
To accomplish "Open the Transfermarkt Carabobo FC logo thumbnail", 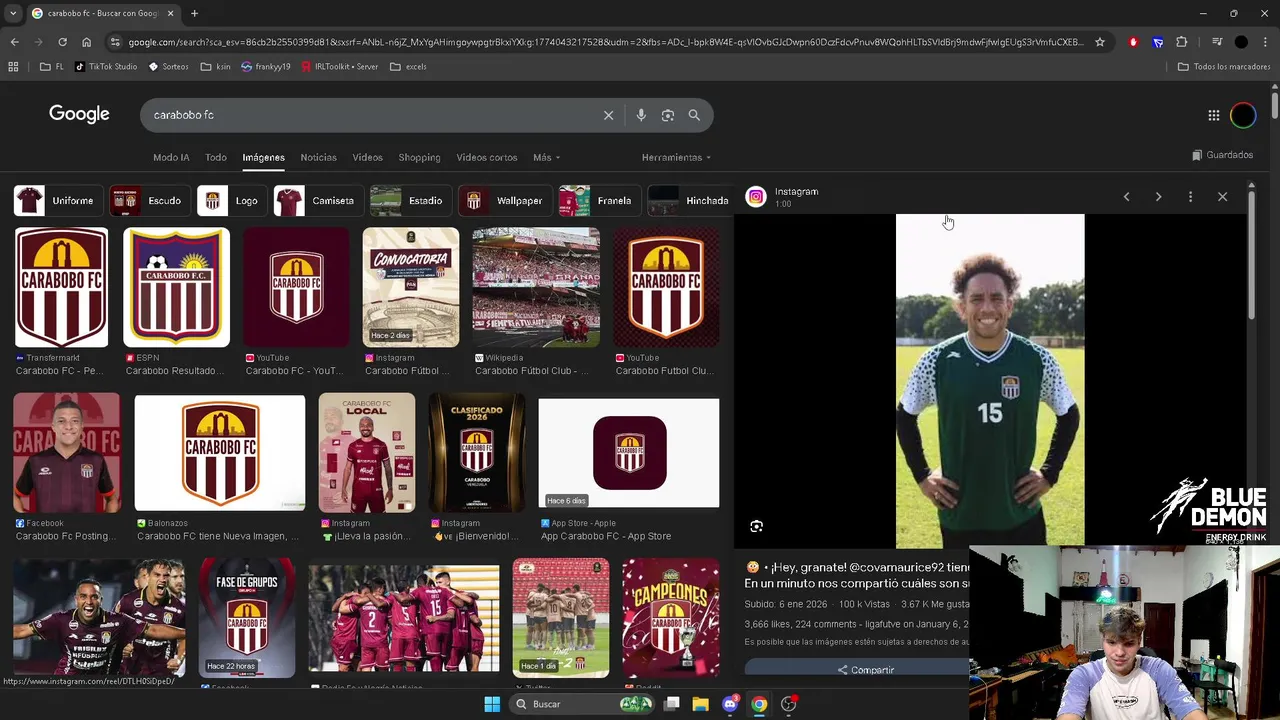I will tap(61, 287).
